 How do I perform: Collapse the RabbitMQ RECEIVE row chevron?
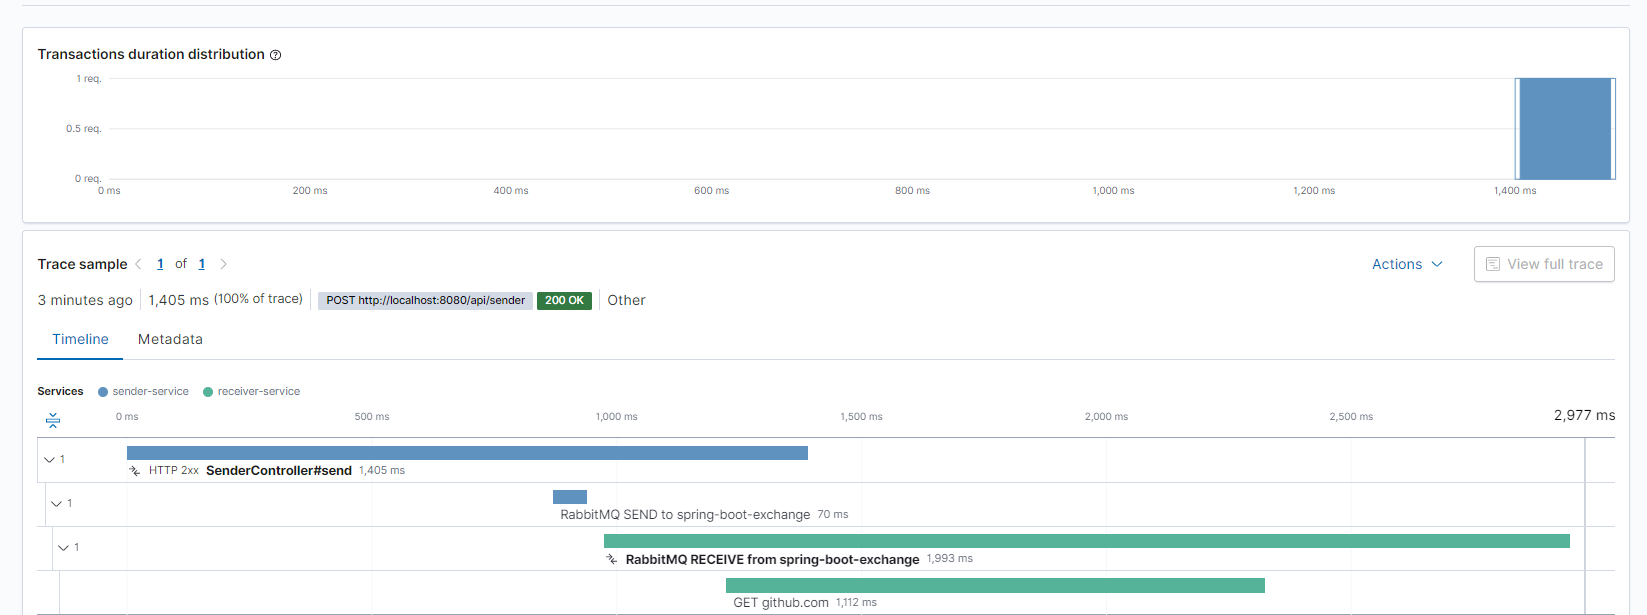point(63,548)
